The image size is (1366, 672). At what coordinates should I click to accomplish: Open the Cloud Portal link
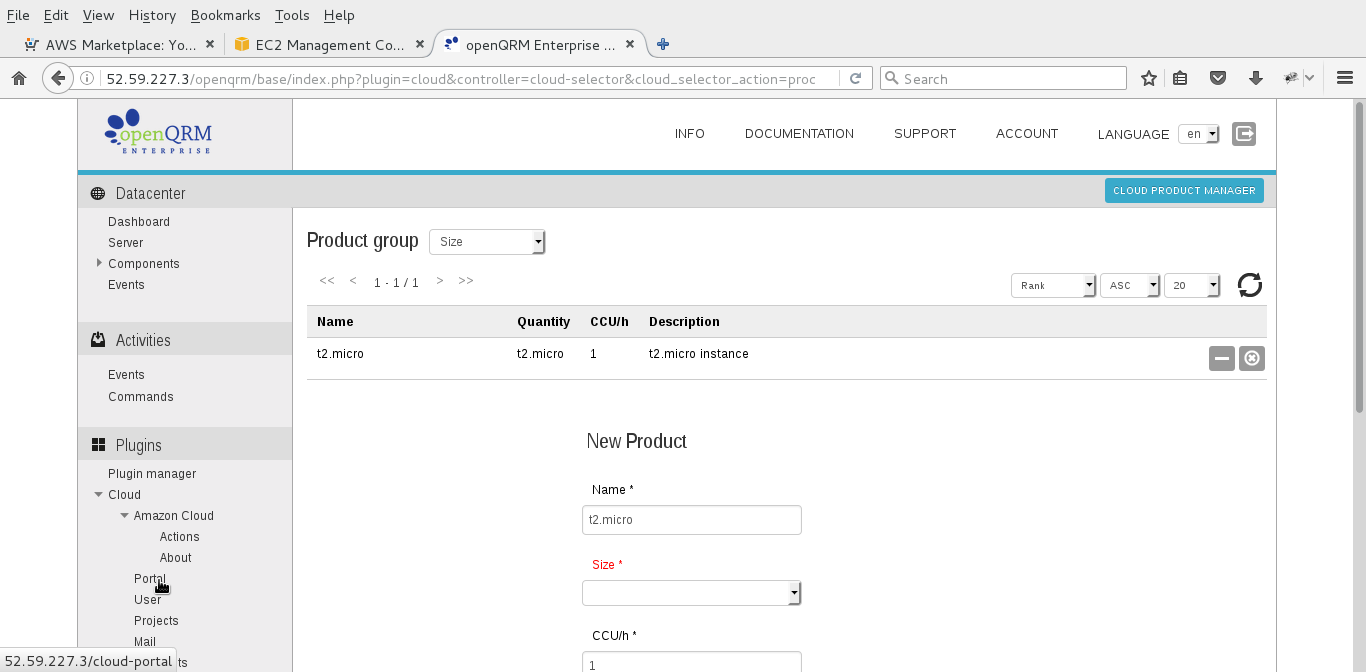(150, 579)
